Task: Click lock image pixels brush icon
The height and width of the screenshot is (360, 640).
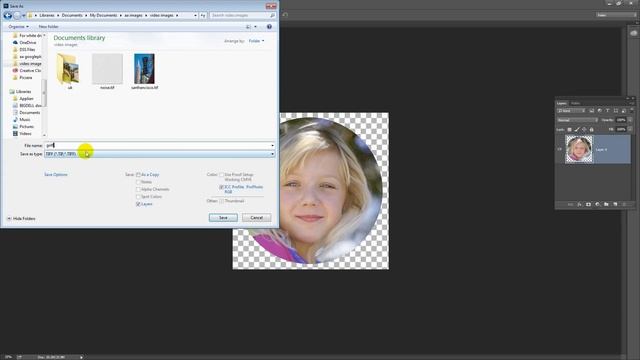Action: pos(577,129)
